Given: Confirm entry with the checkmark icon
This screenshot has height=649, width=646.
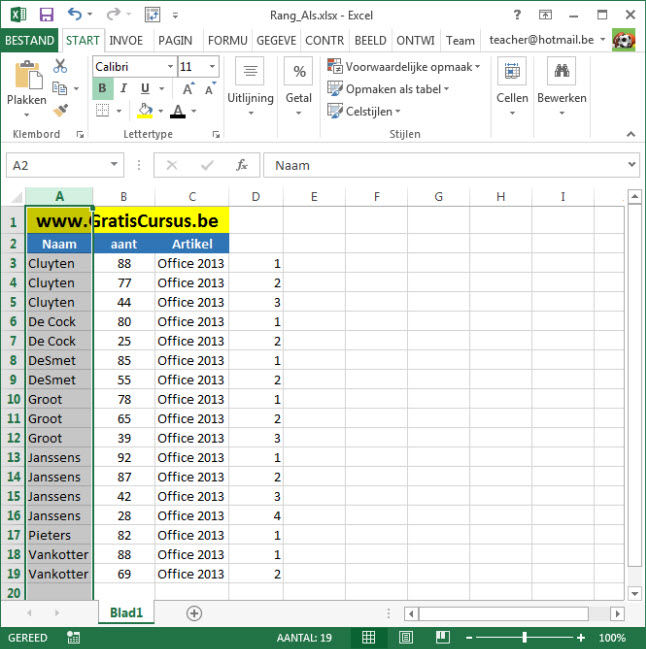Looking at the screenshot, I should 207,165.
